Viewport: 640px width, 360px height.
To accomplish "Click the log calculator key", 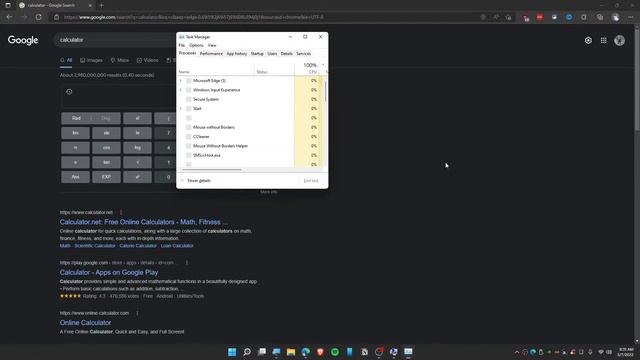I will 138,148.
